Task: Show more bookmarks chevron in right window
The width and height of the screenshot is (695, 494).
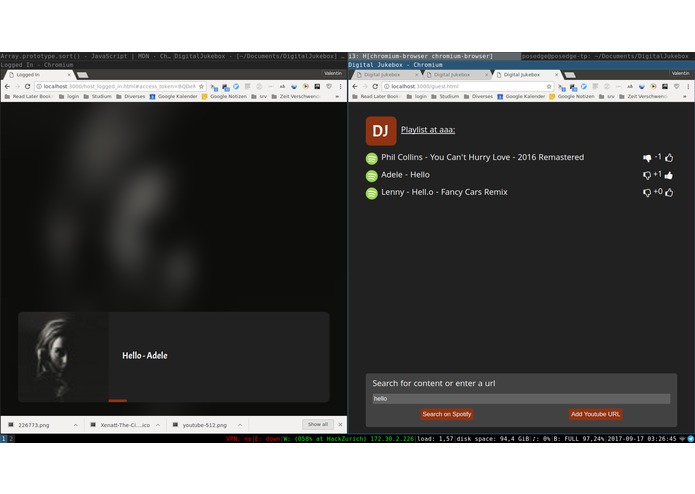Action: tap(685, 96)
